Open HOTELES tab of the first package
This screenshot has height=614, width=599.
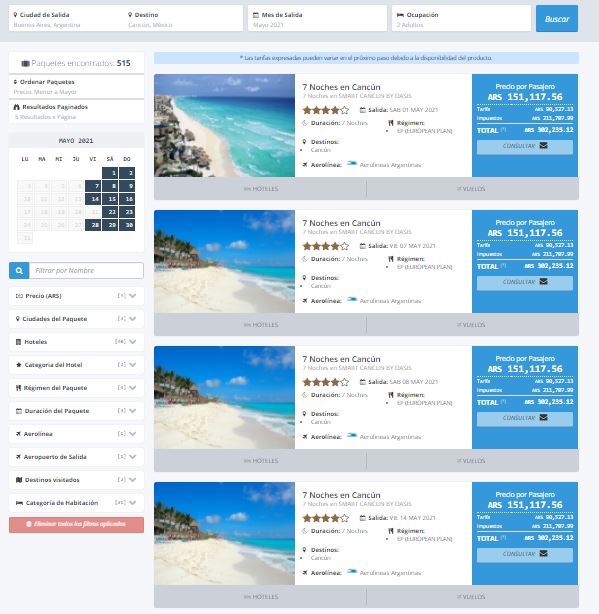260,189
